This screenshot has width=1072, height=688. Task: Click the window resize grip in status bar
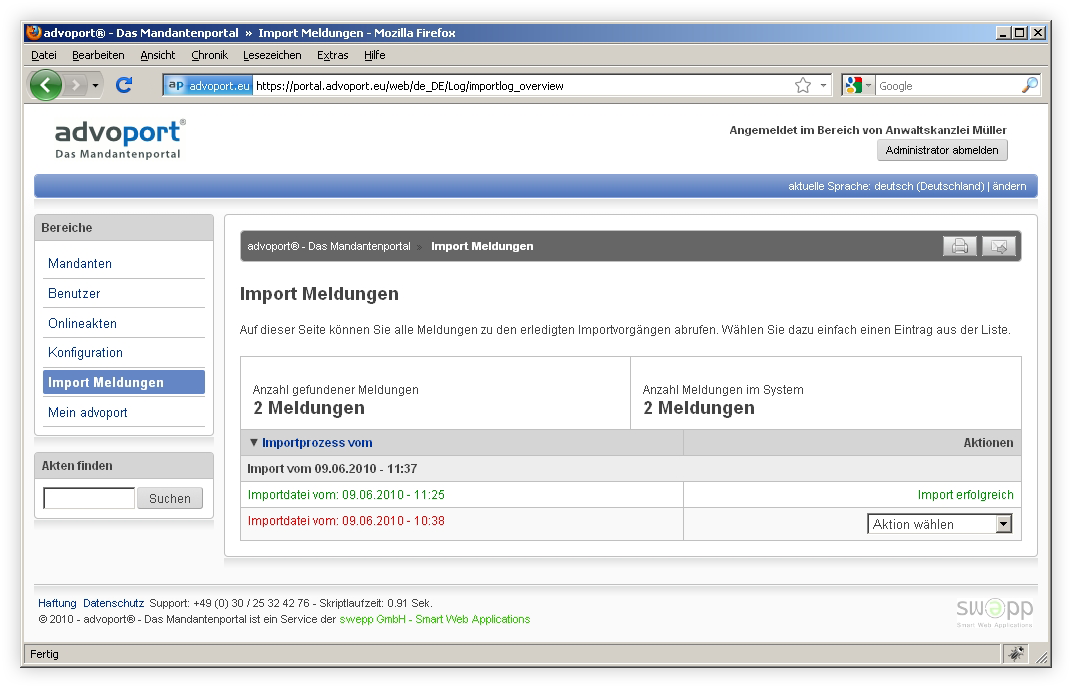1042,657
